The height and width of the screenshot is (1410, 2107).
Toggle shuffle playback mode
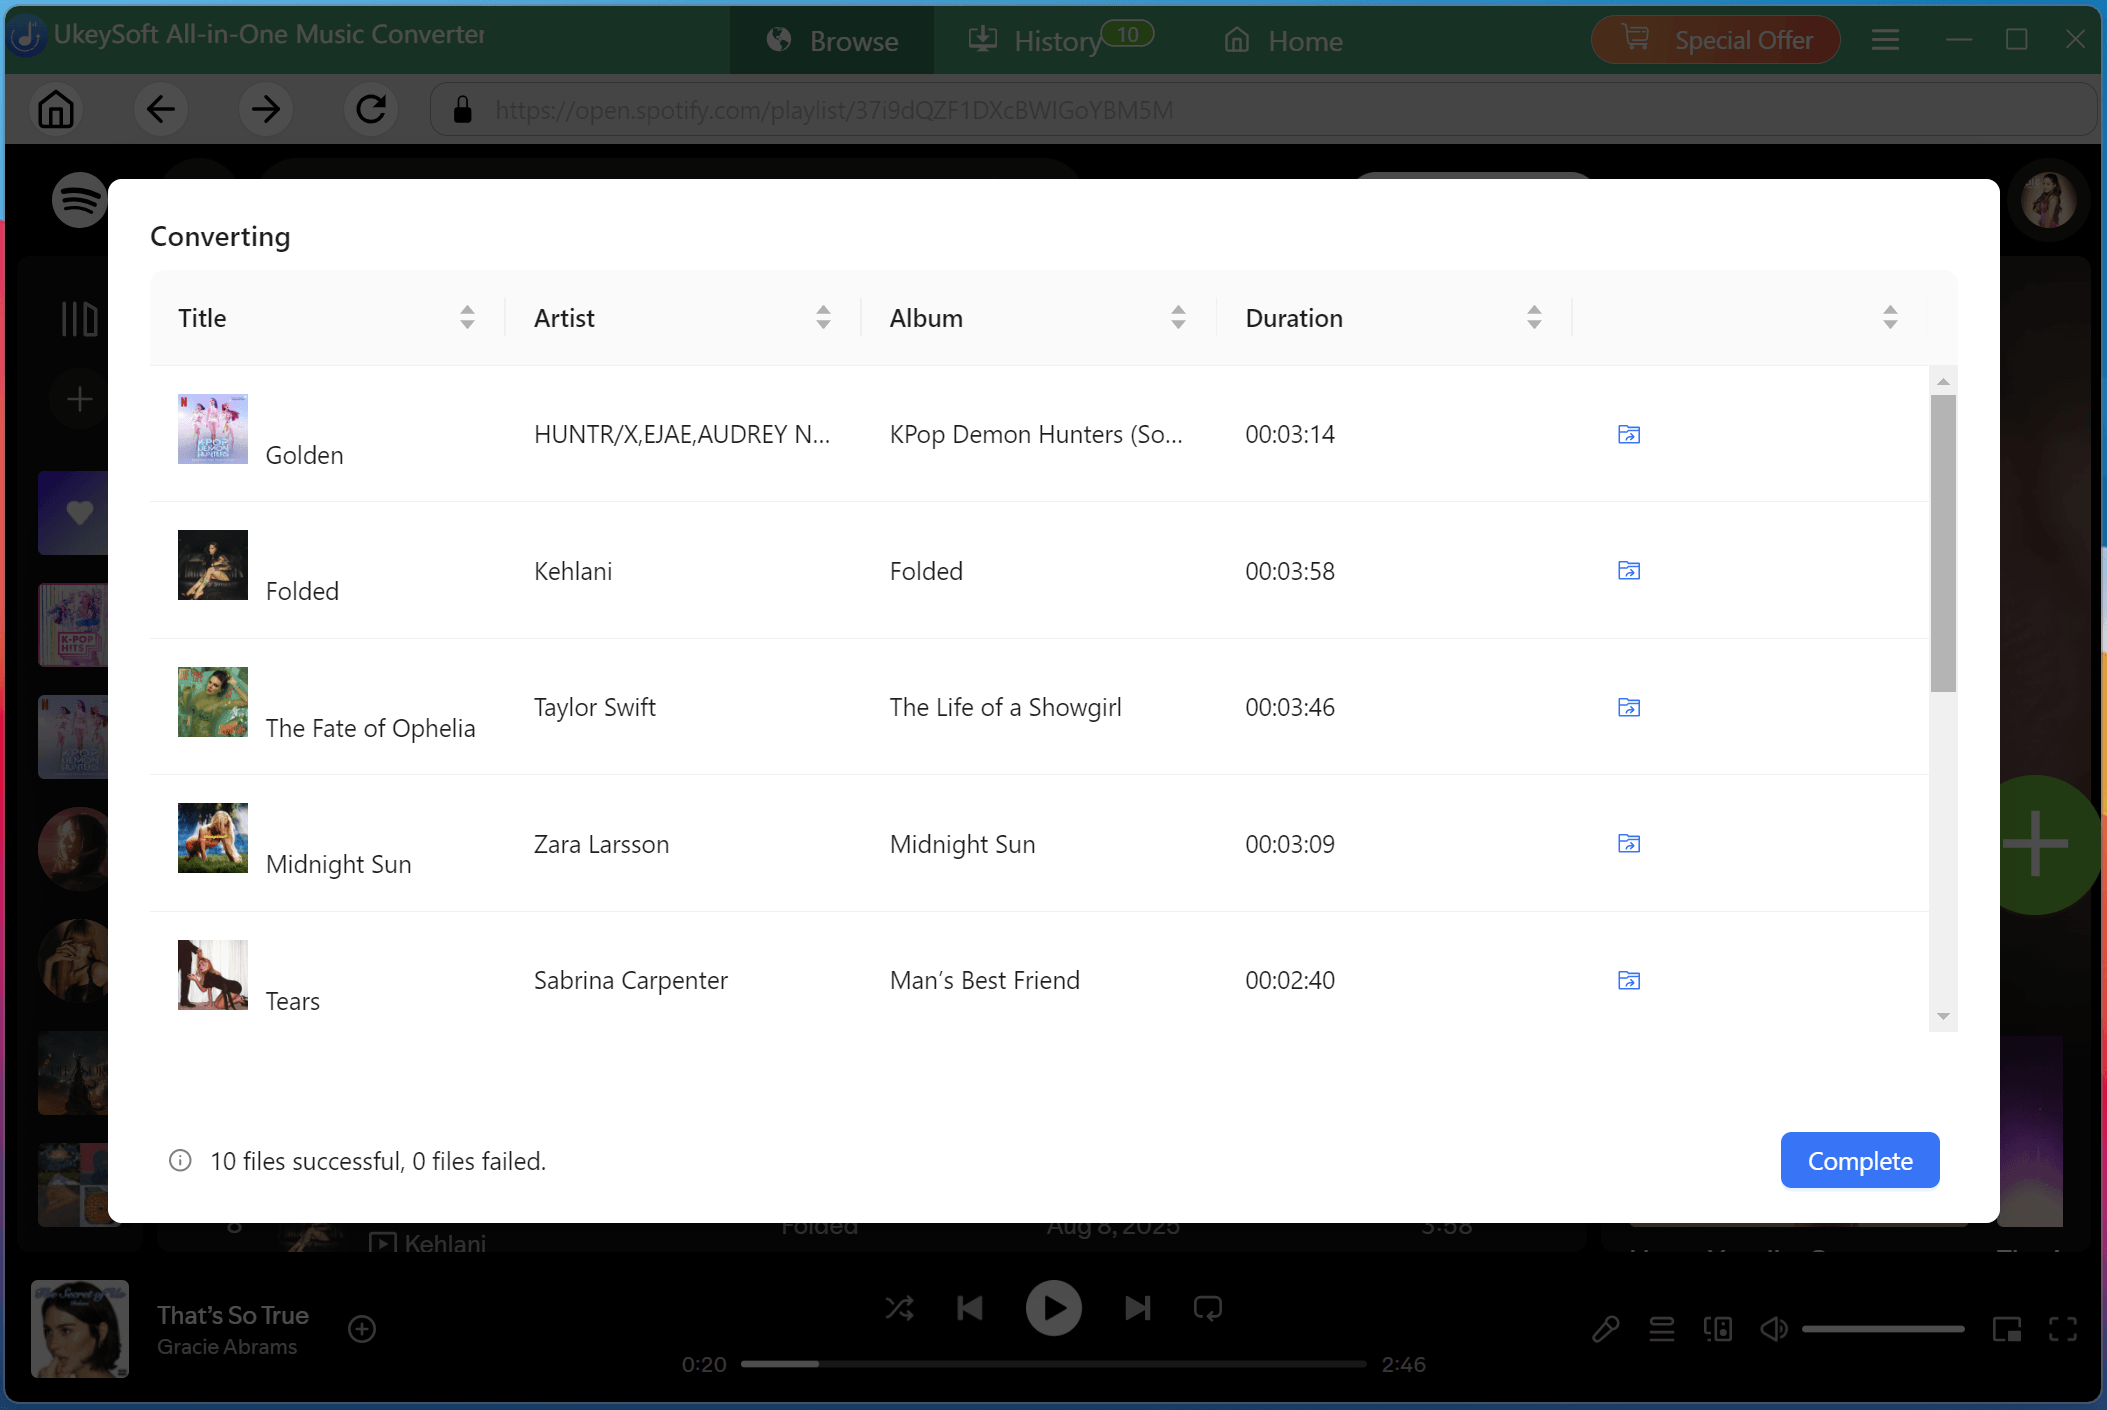[x=899, y=1307]
